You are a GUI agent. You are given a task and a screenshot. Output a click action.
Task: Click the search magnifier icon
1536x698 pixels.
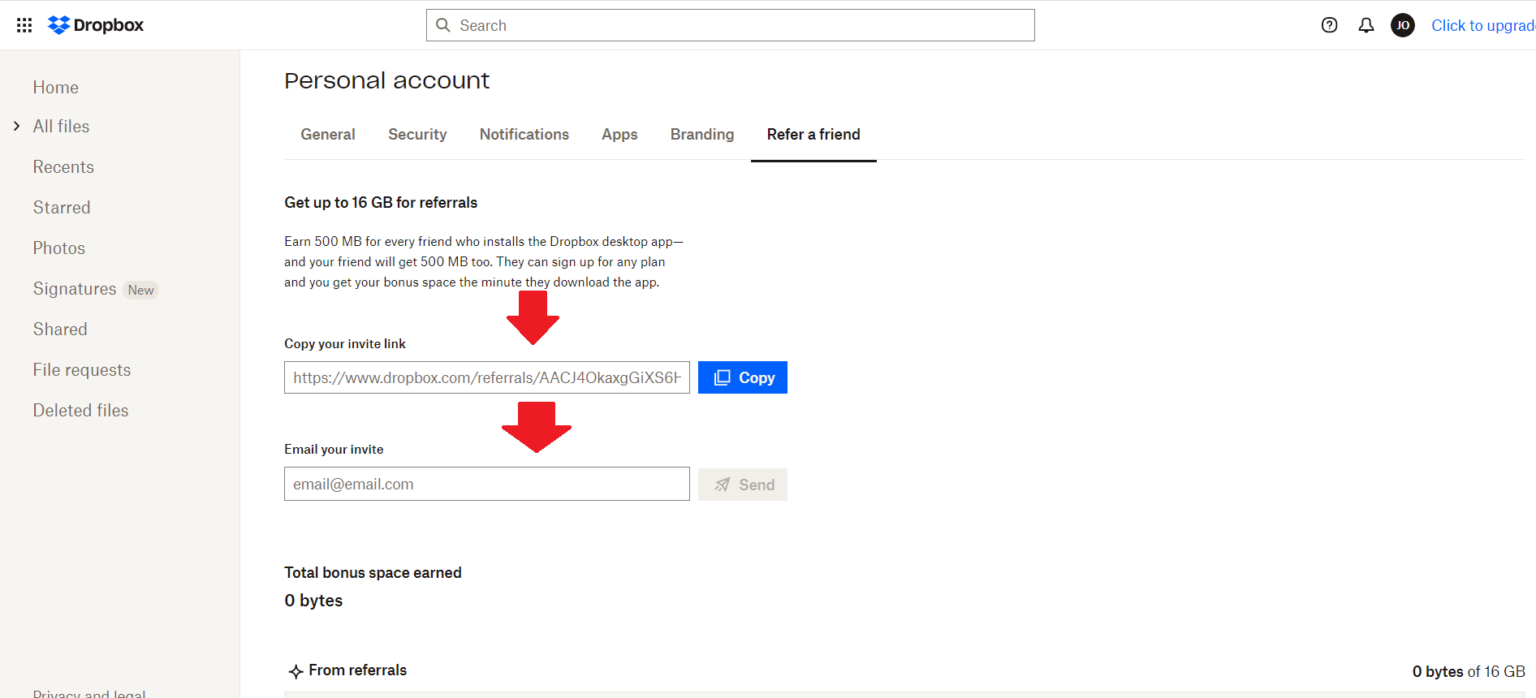443,25
